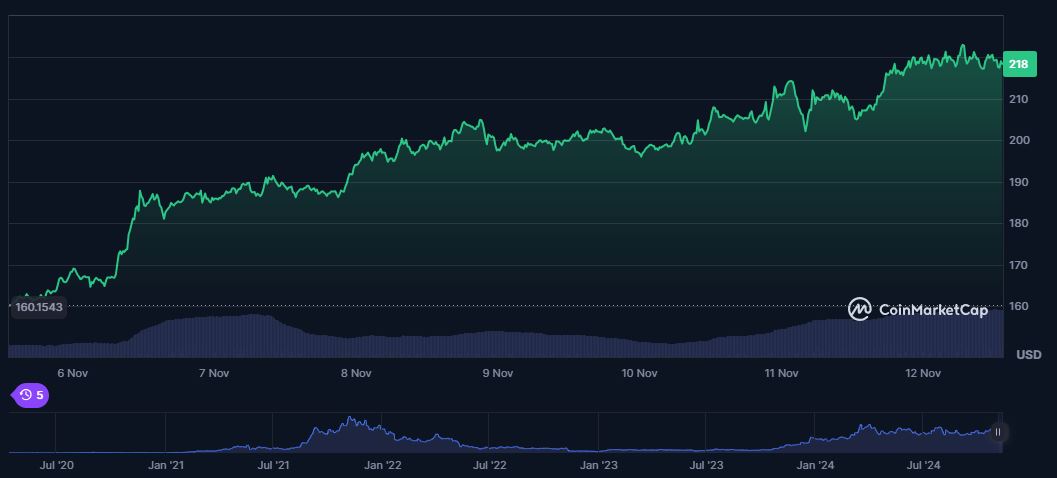
Task: Click Jan '21 on the overview timeline
Action: point(167,465)
